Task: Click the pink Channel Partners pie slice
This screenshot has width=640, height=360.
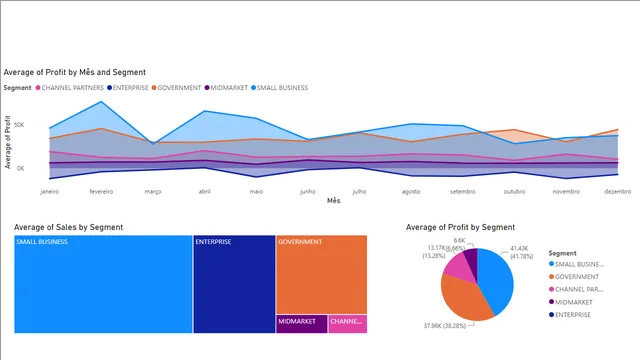Action: (x=460, y=268)
